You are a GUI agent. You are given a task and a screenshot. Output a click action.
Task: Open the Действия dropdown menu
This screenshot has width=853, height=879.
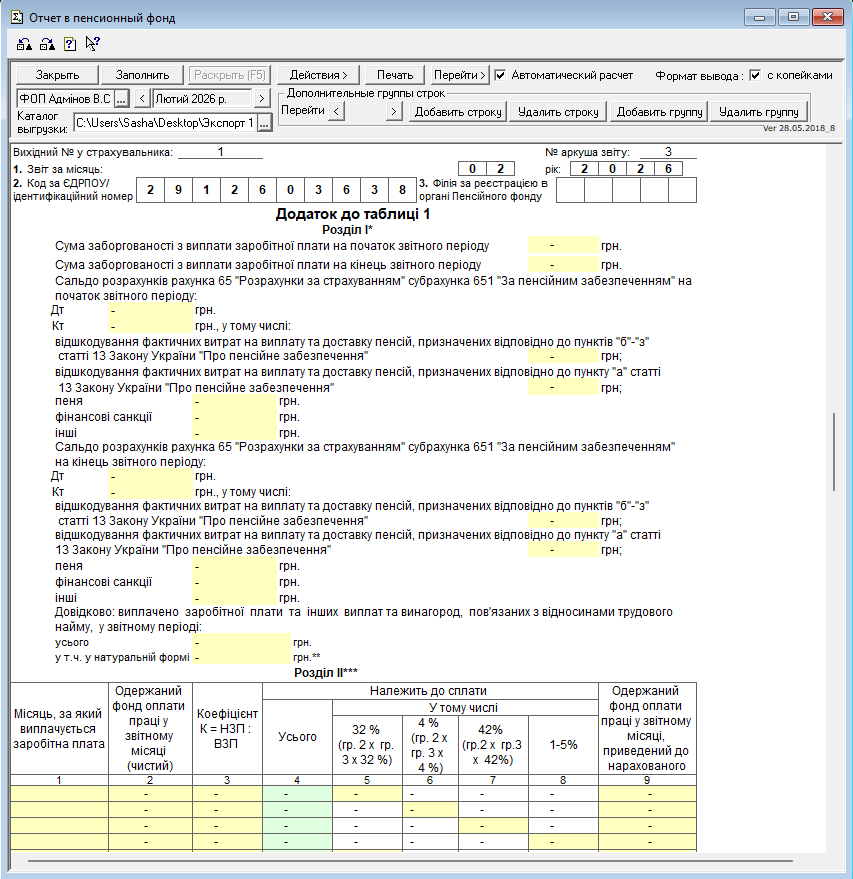tap(318, 75)
